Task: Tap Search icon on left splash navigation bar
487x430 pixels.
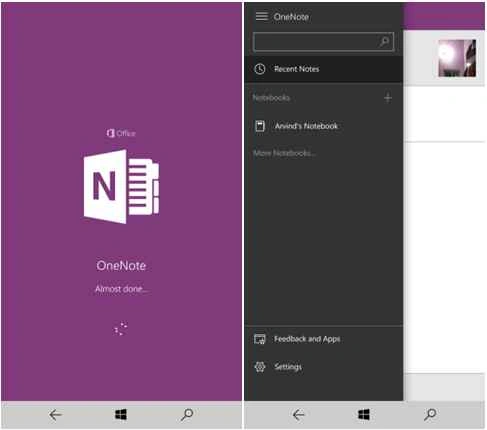Action: 187,415
